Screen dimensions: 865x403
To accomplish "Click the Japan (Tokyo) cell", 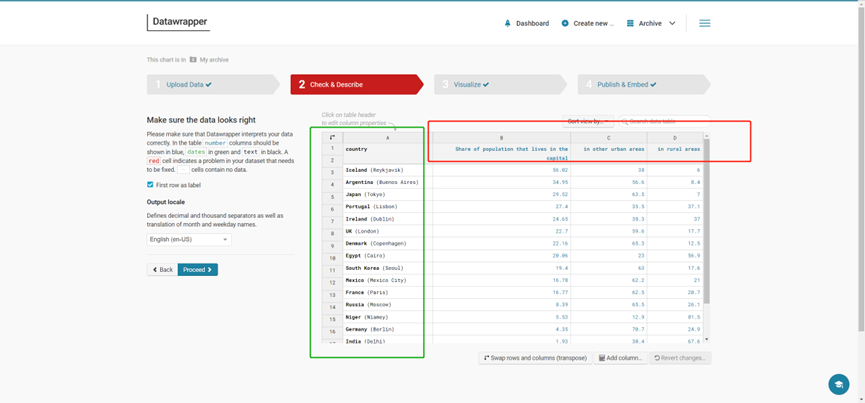I will pos(387,195).
